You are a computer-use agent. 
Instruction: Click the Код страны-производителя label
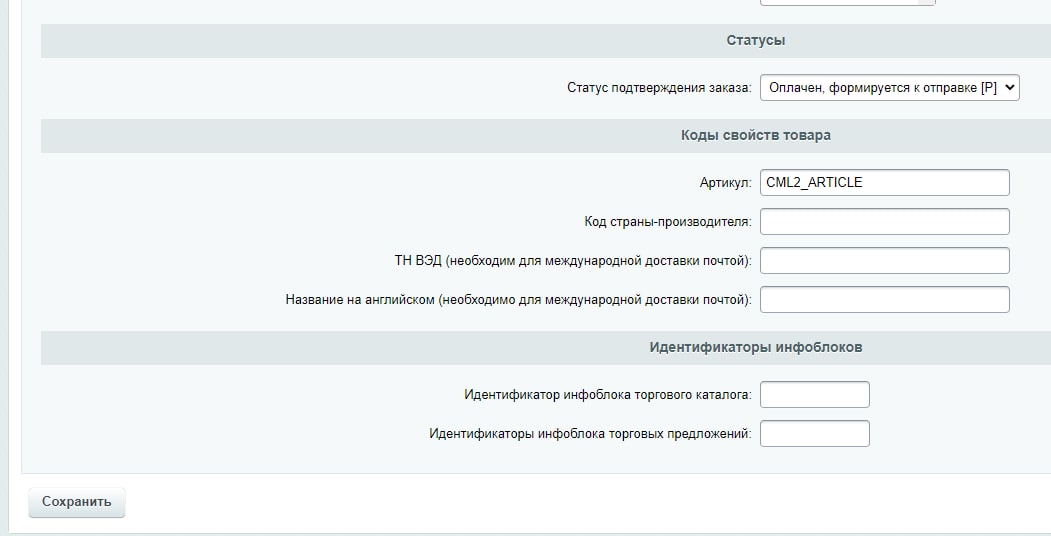click(x=668, y=222)
